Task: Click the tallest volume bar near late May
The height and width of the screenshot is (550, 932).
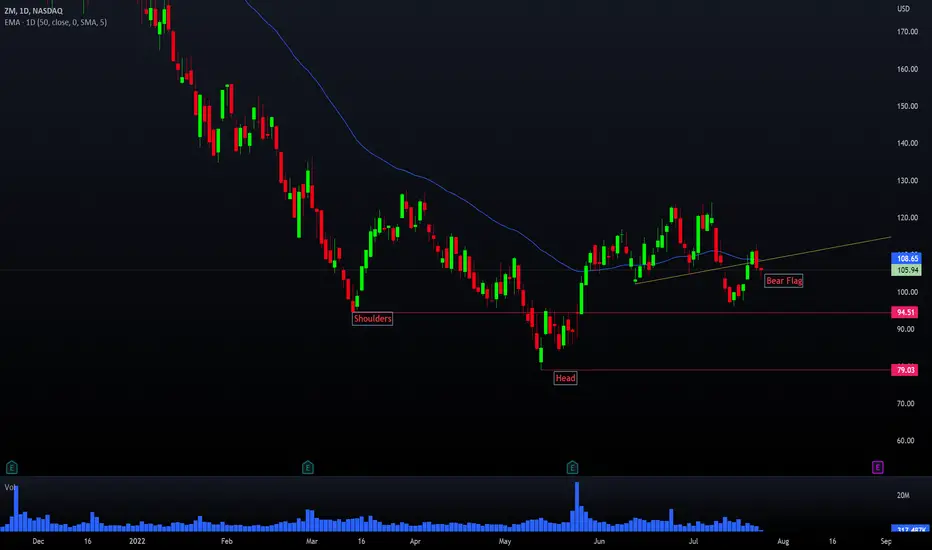Action: click(577, 507)
